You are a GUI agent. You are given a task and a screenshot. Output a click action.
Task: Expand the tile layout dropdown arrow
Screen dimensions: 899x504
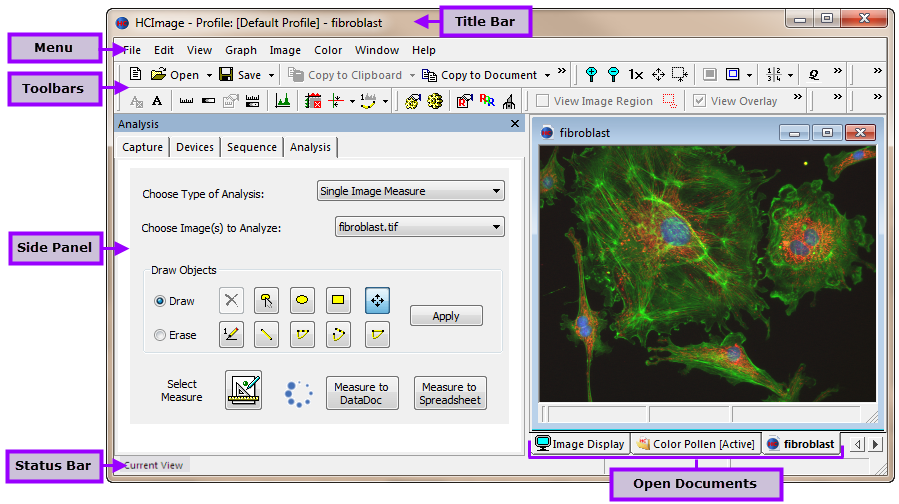[791, 75]
